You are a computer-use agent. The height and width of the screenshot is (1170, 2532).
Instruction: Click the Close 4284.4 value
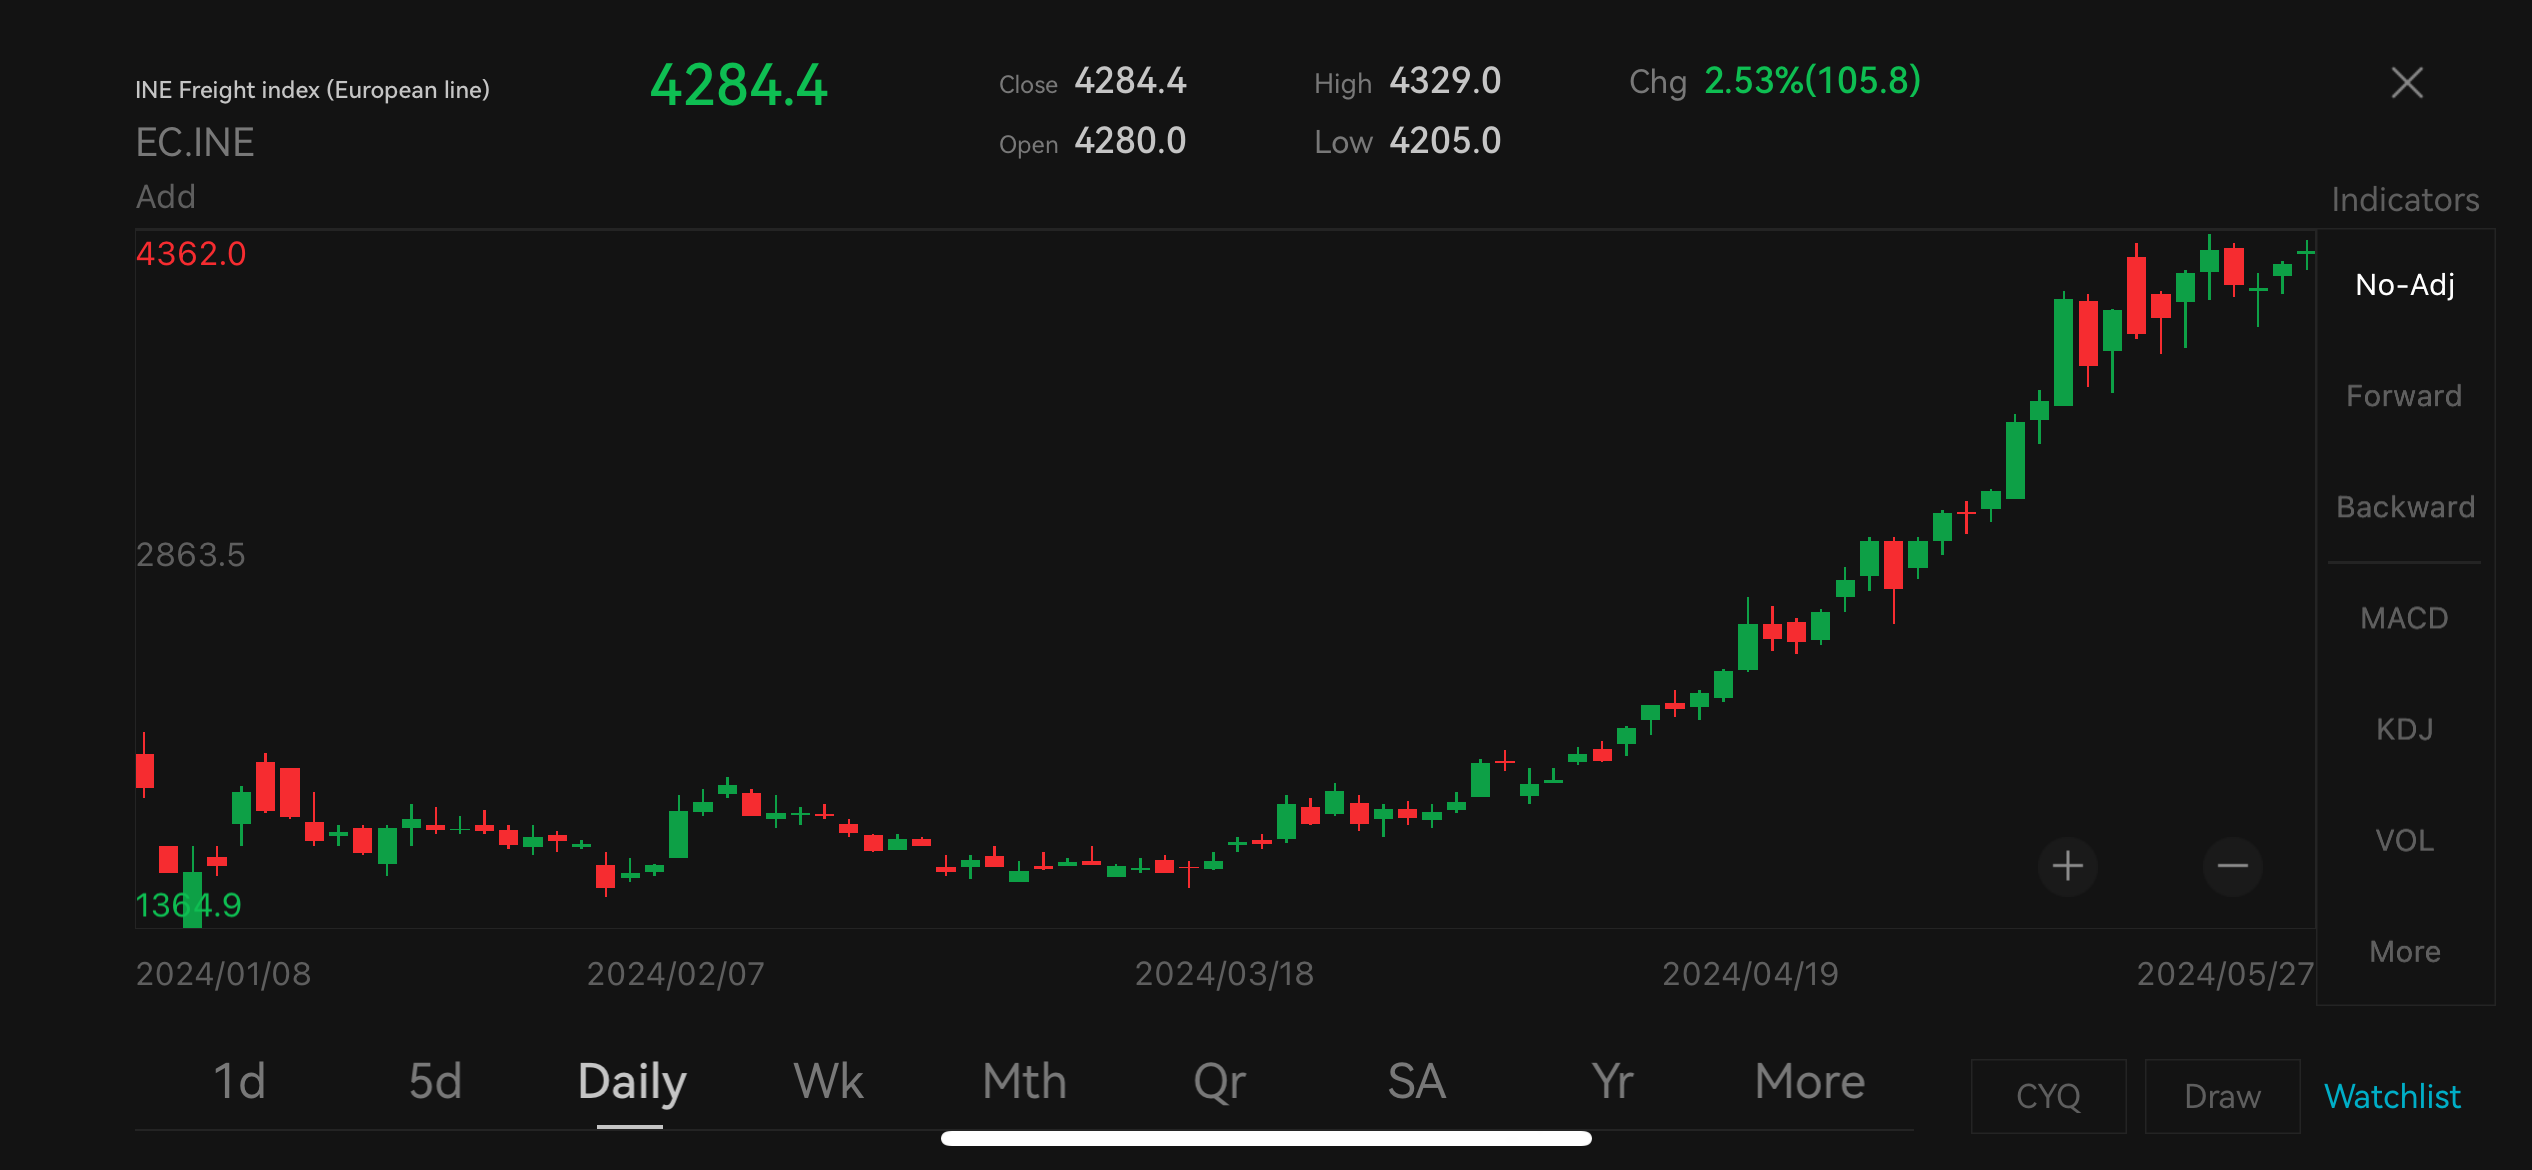point(1130,81)
